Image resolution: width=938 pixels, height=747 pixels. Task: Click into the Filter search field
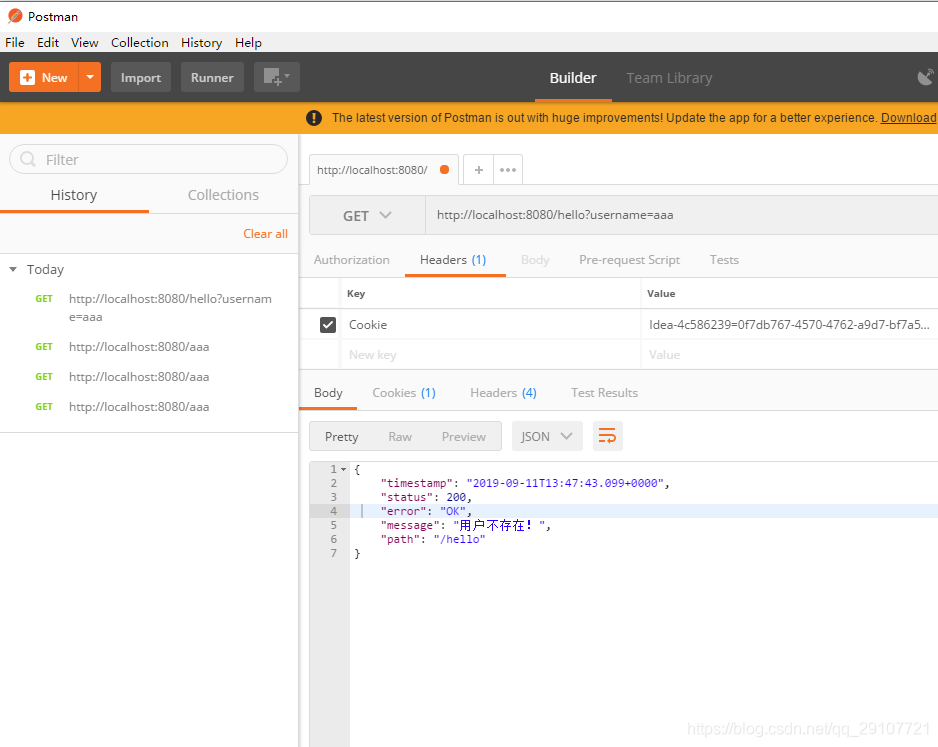point(148,159)
